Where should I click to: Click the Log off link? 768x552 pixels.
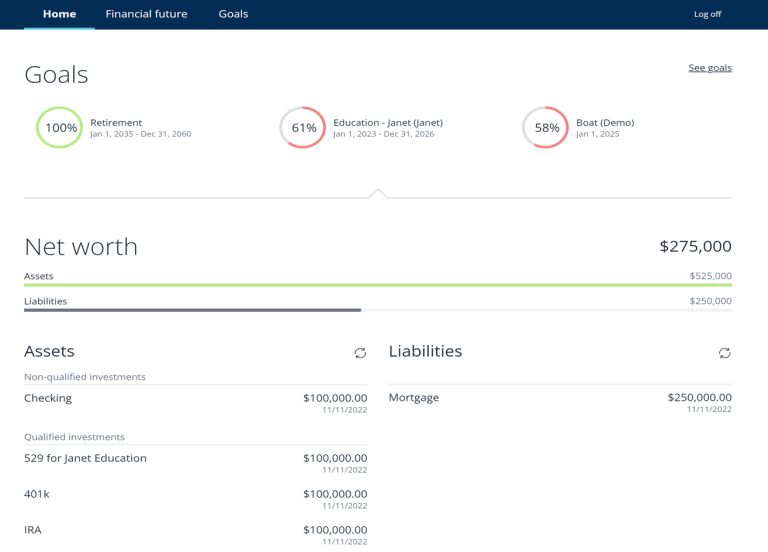click(x=707, y=14)
